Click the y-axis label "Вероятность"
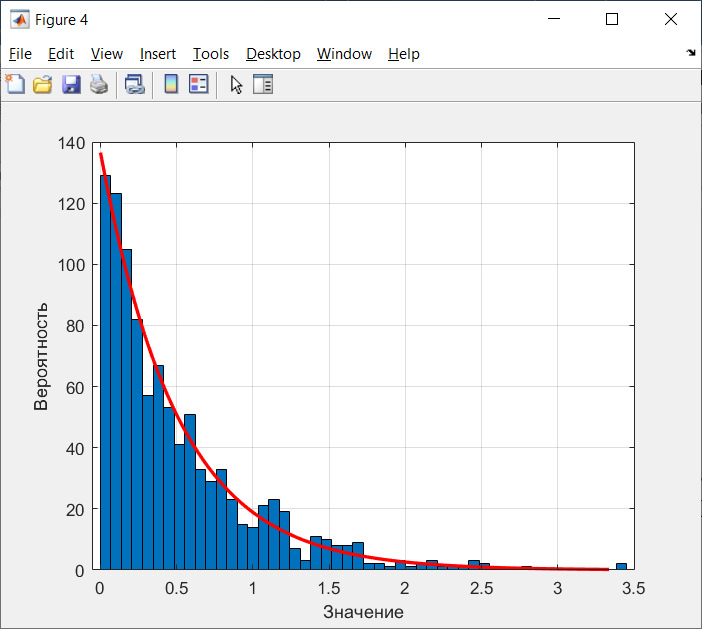This screenshot has width=702, height=629. tap(41, 357)
